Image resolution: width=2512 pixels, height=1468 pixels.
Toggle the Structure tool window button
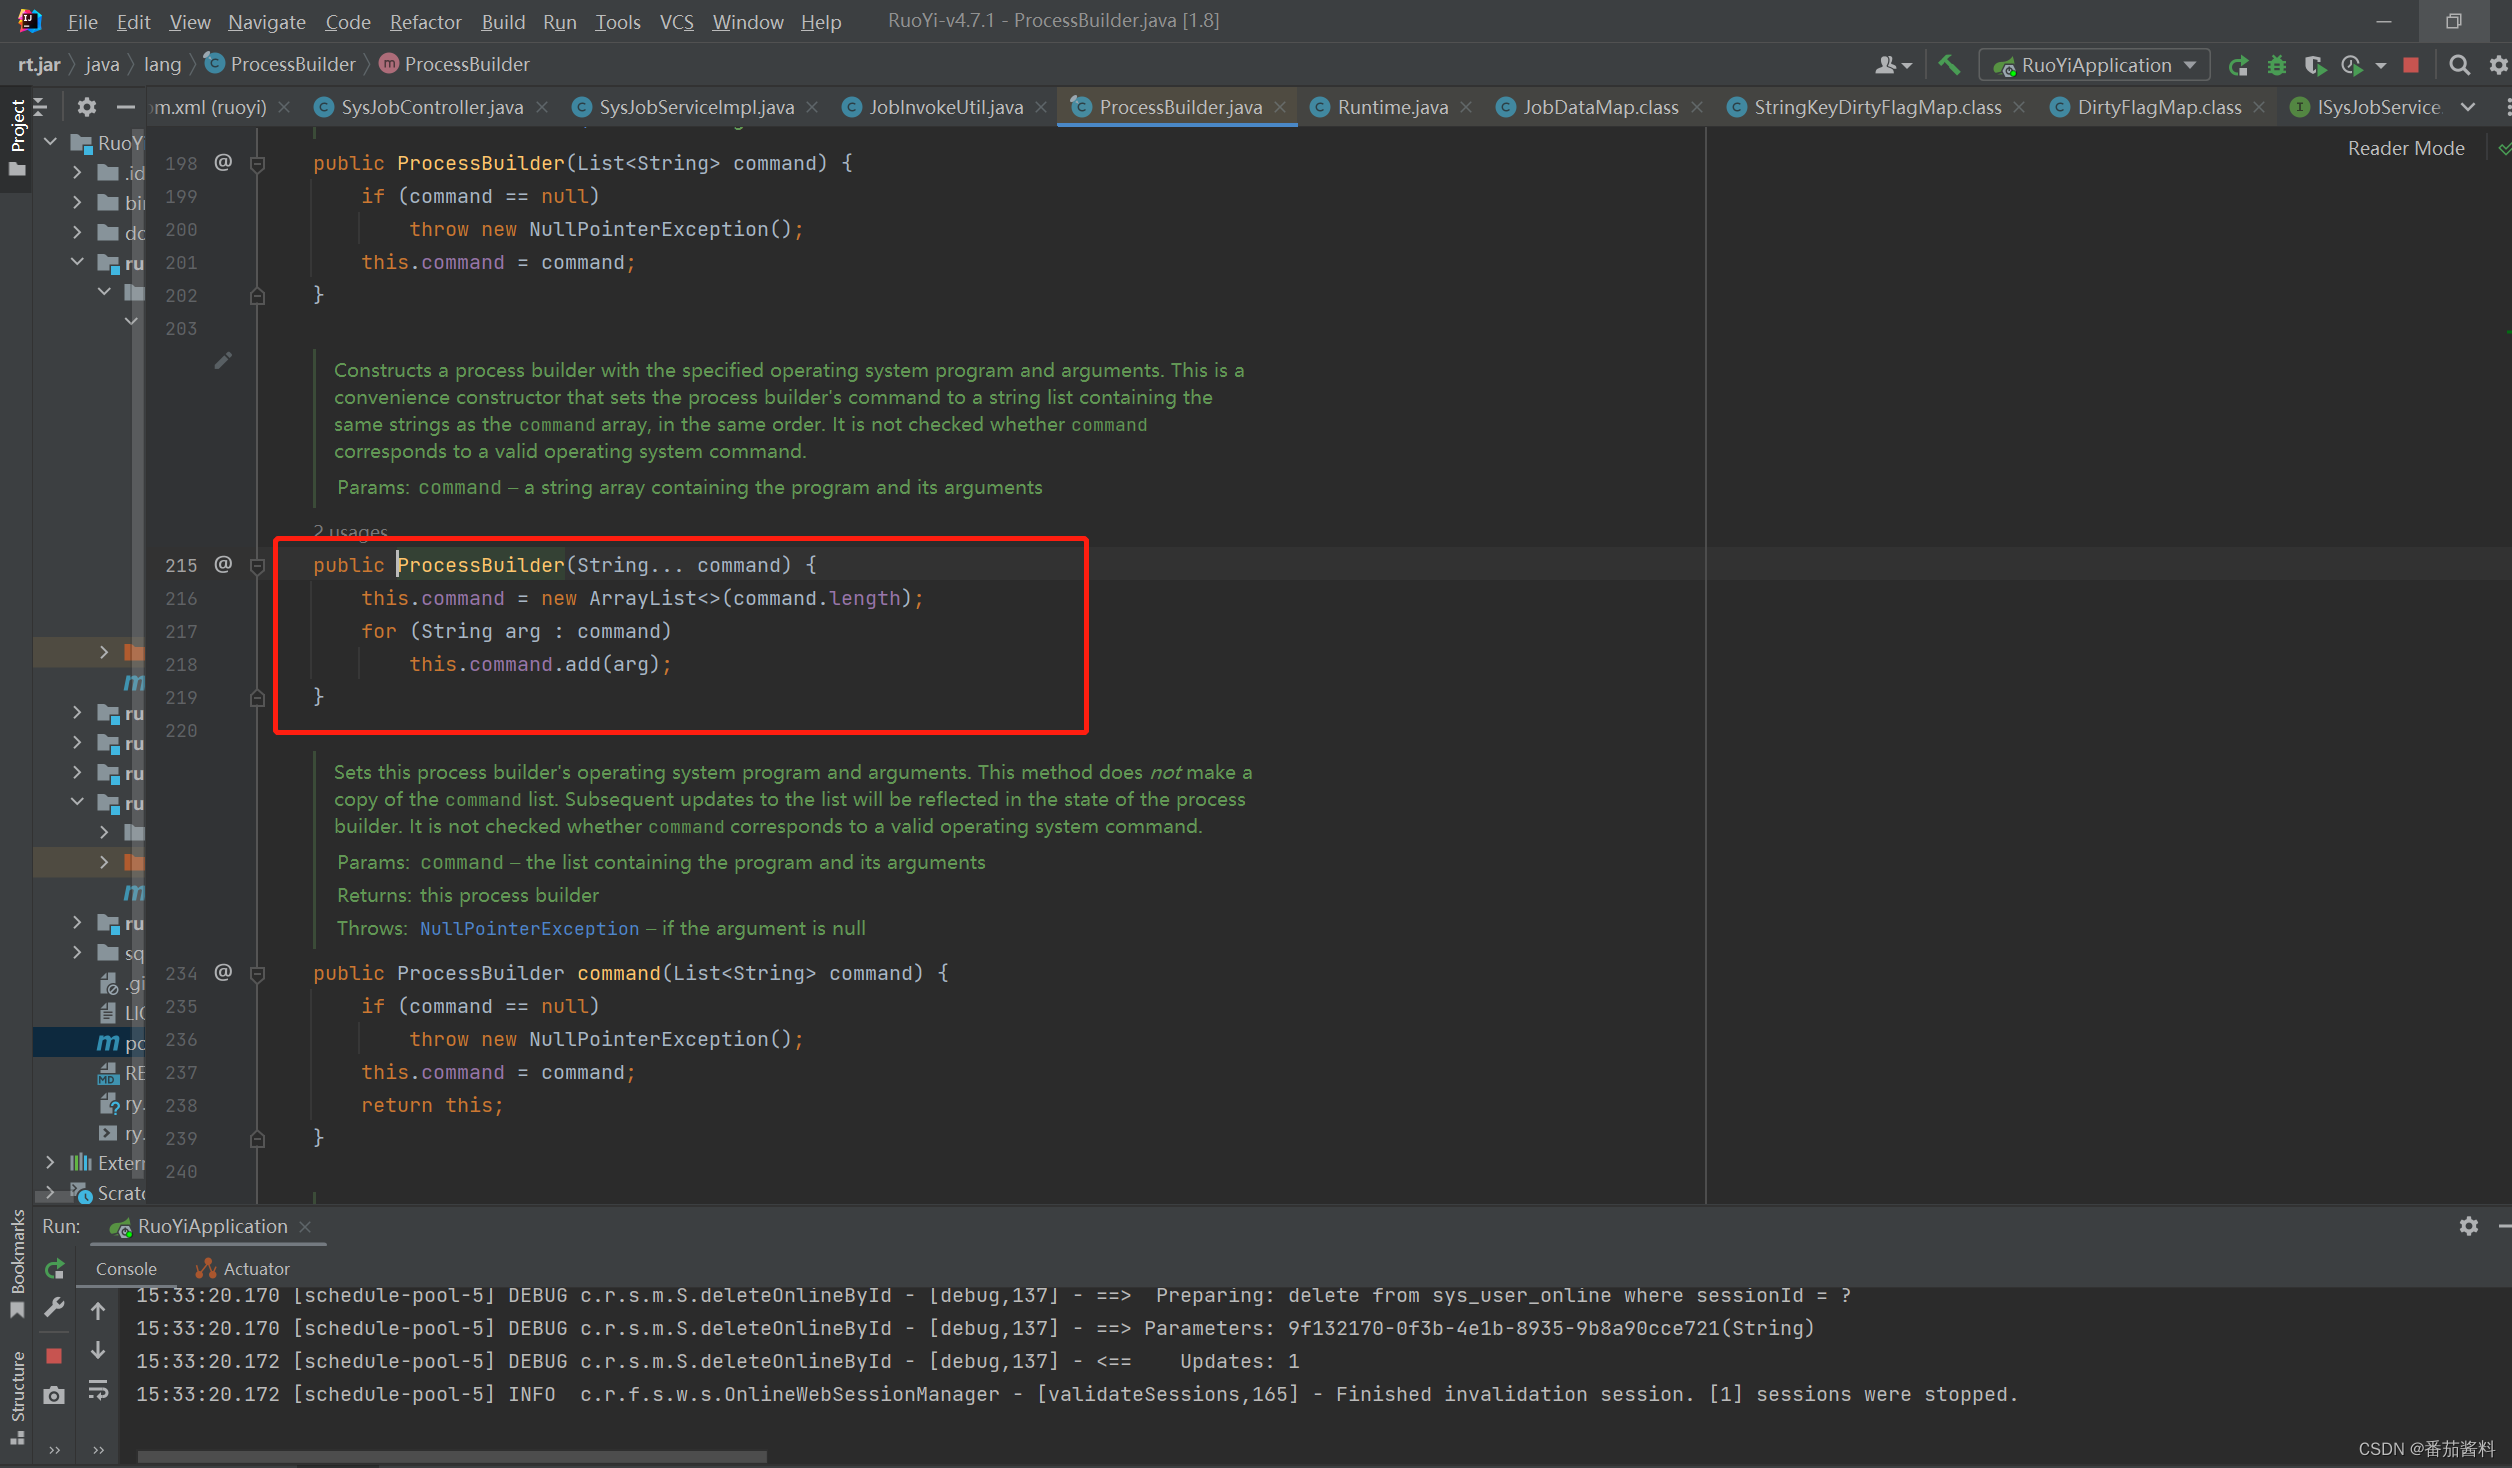[17, 1397]
